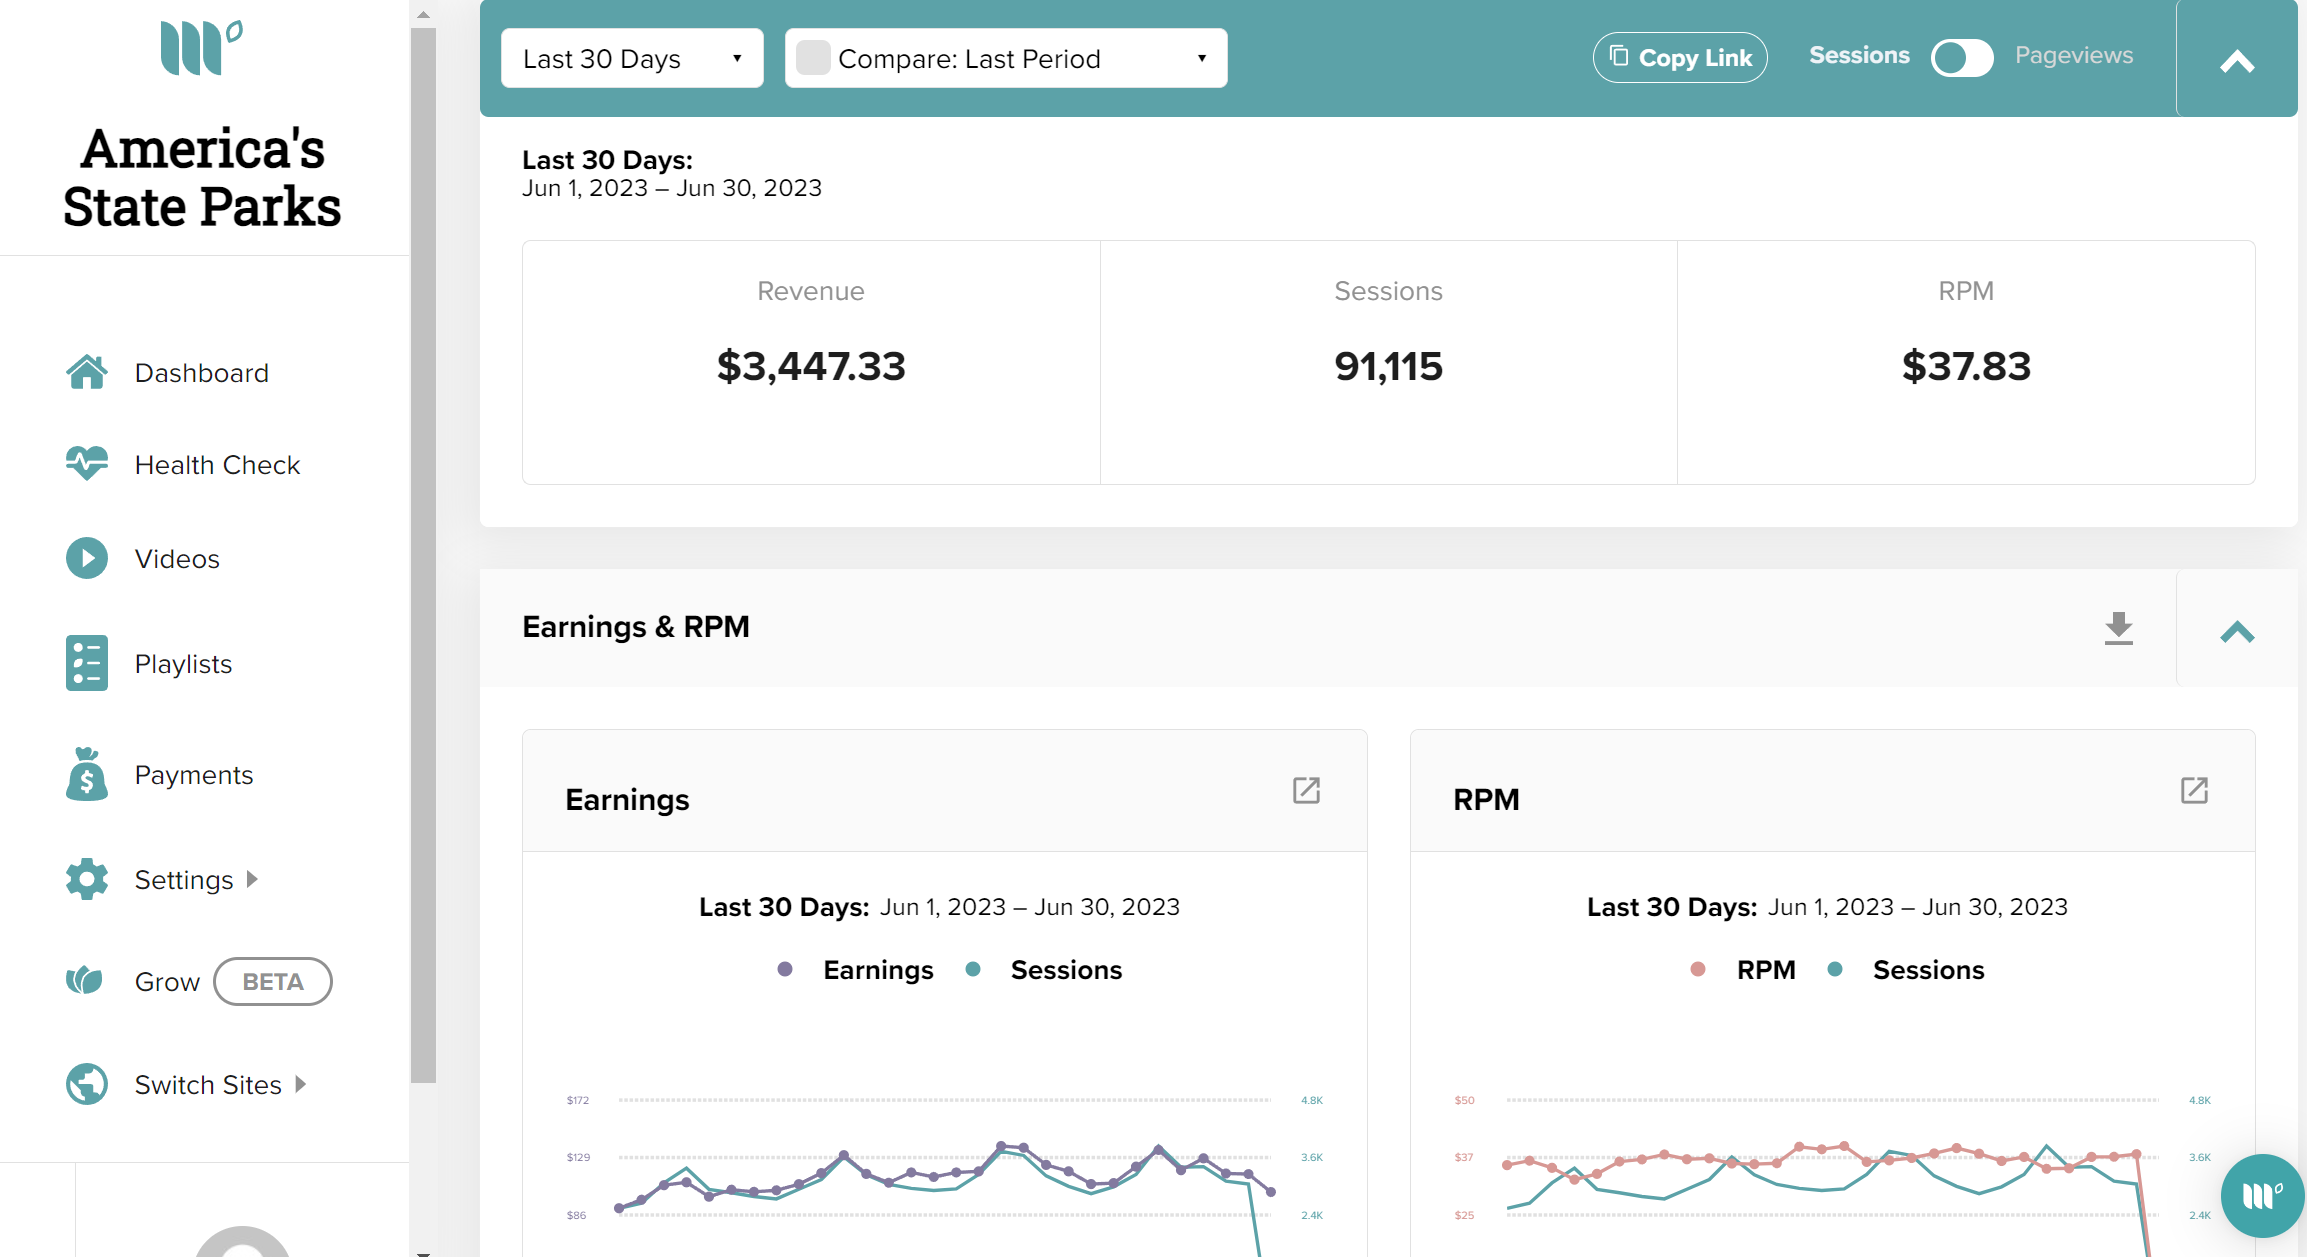This screenshot has height=1257, width=2307.
Task: Open the Payments money bag icon
Action: (x=87, y=774)
